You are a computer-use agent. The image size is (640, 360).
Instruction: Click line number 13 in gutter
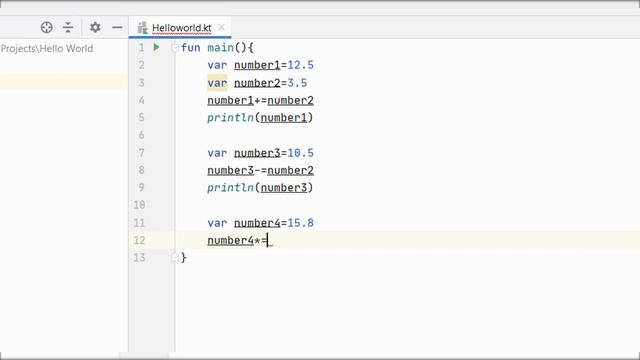139,258
